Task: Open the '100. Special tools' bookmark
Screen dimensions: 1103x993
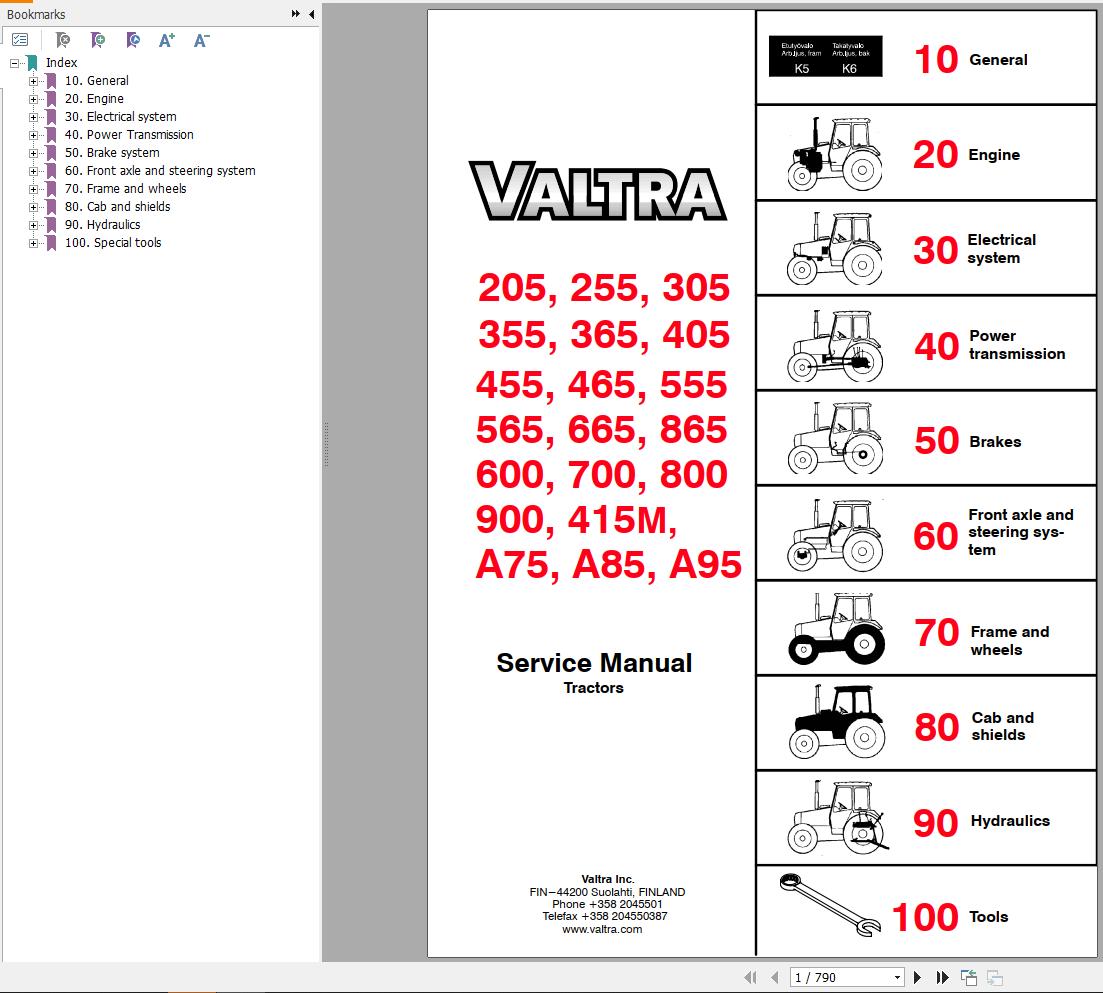Action: (x=113, y=243)
